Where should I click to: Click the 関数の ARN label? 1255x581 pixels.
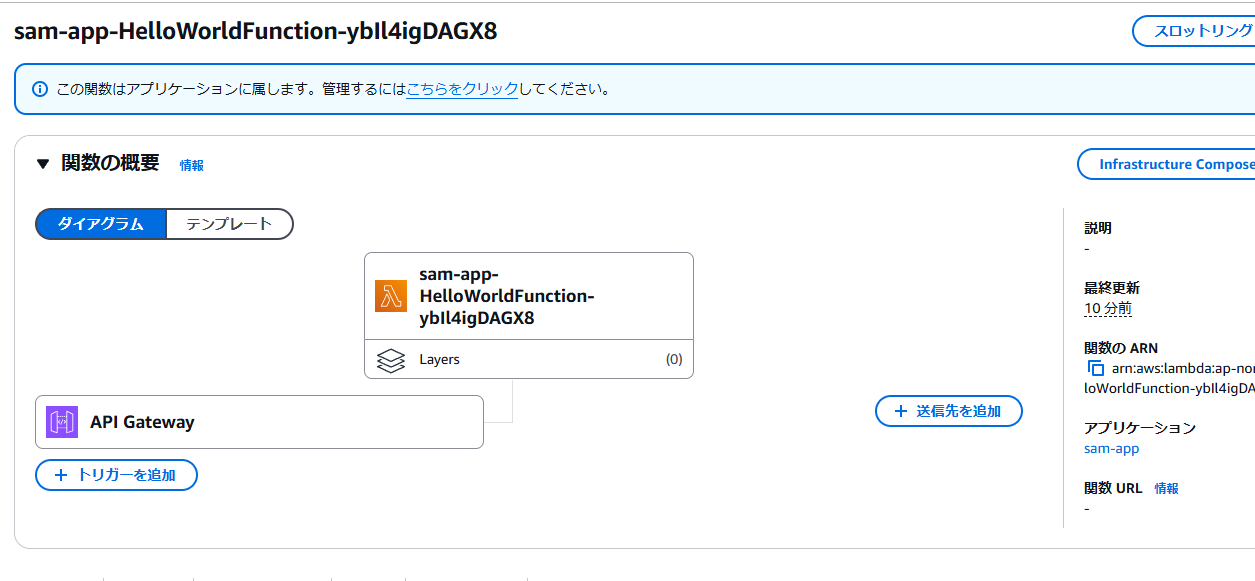pos(1121,348)
